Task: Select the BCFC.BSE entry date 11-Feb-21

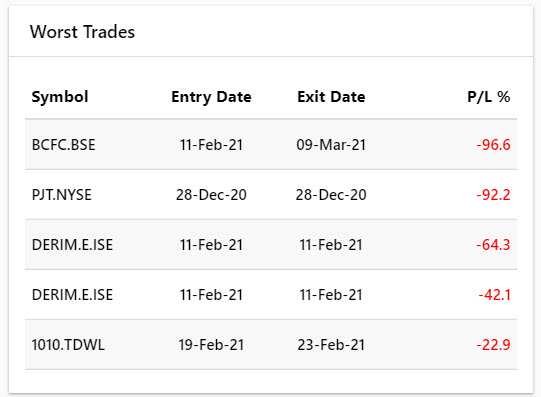Action: [x=211, y=145]
